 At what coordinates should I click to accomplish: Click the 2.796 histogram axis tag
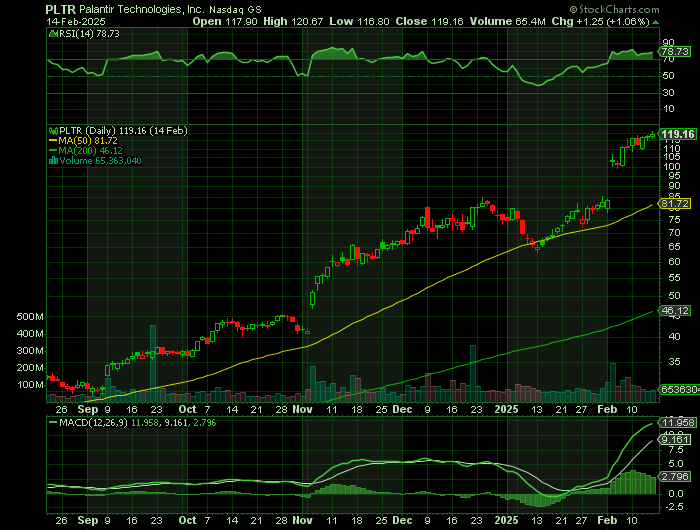[x=675, y=477]
